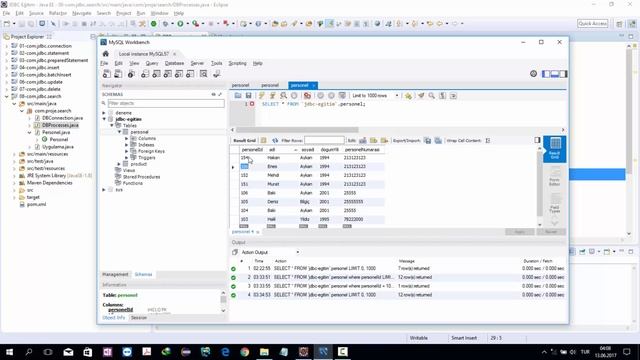This screenshot has width=640, height=360.
Task: Open the inspector info icon in main toolbar
Action: 131,74
